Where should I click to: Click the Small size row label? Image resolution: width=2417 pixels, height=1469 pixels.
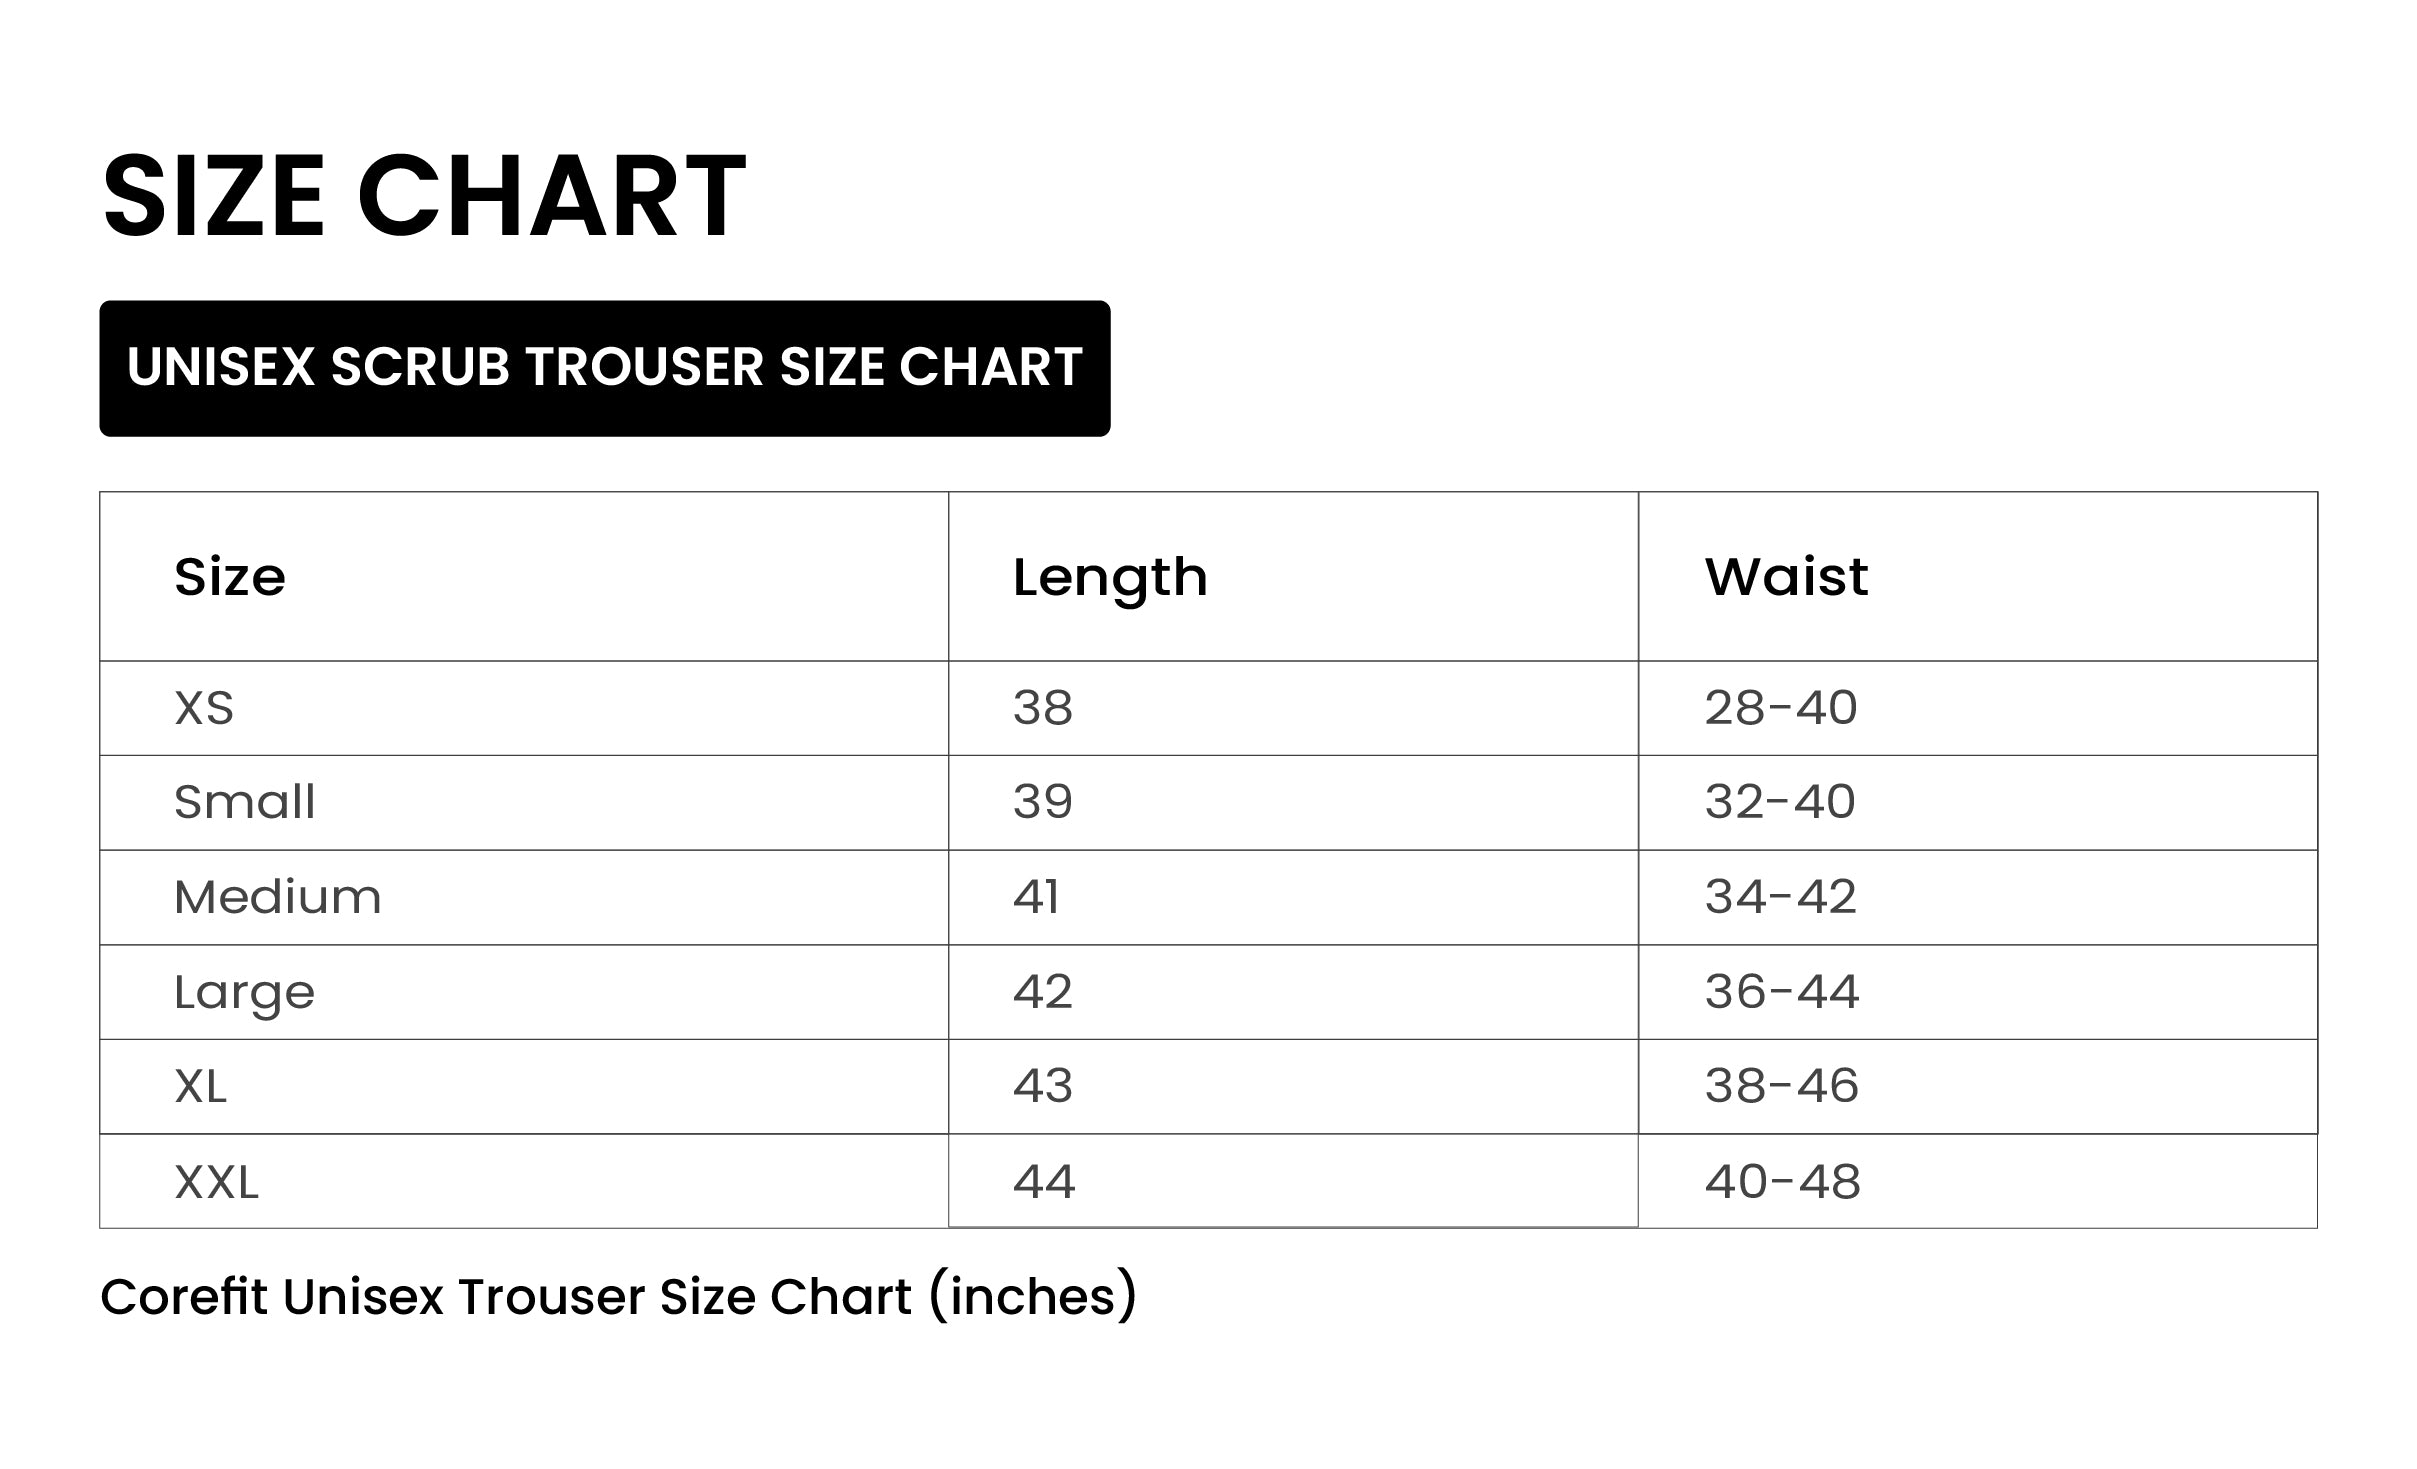coord(244,802)
